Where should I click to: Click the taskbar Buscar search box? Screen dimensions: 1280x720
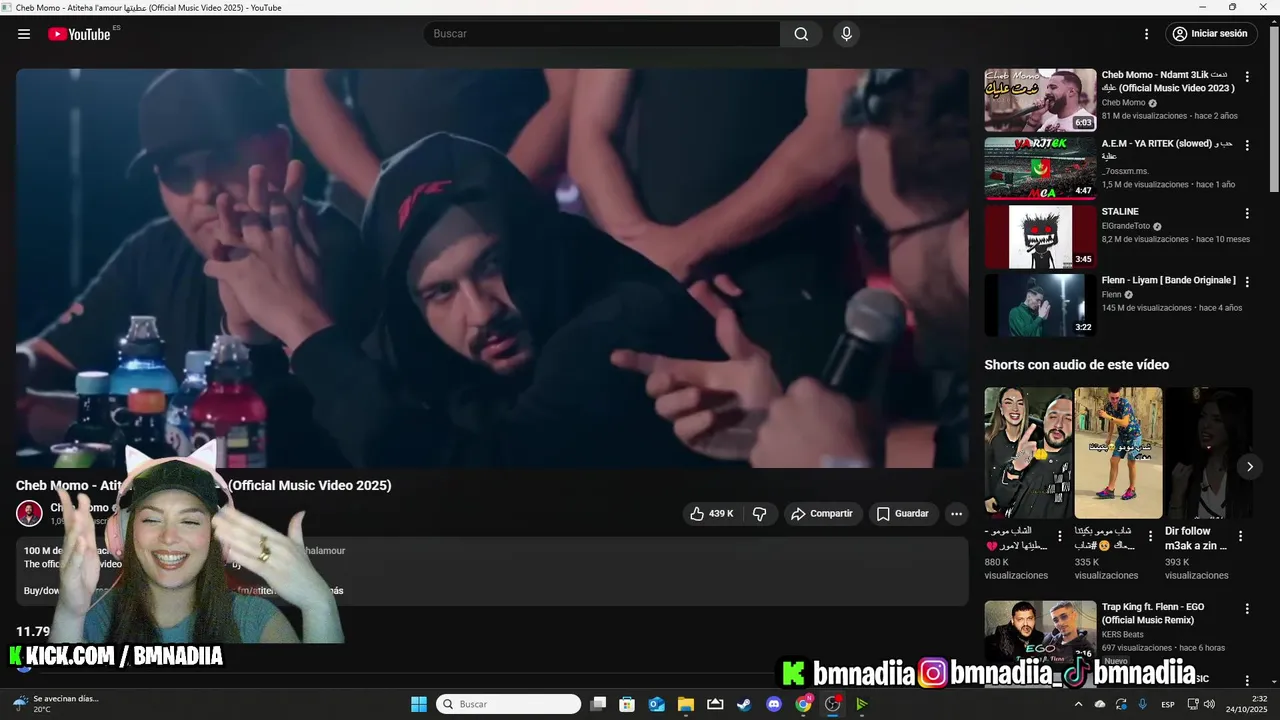[x=509, y=704]
